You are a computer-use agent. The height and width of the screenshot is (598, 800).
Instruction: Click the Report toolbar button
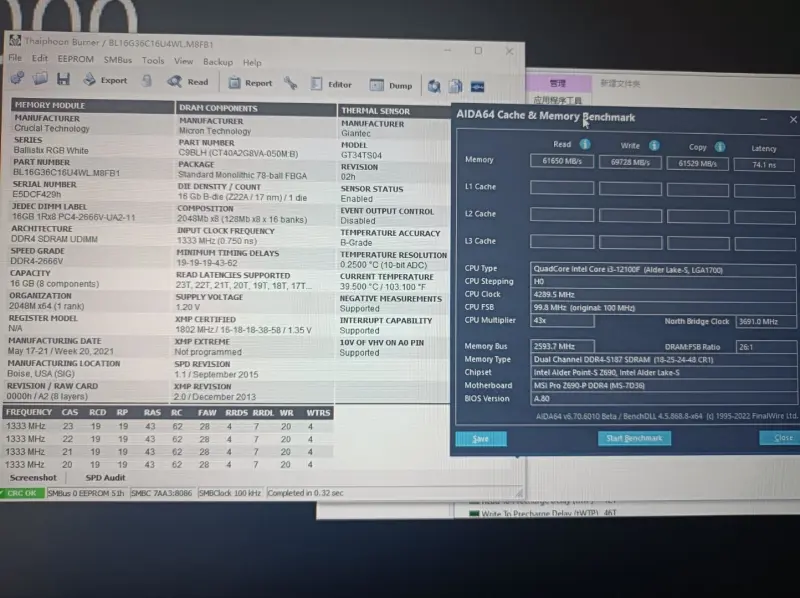point(250,83)
